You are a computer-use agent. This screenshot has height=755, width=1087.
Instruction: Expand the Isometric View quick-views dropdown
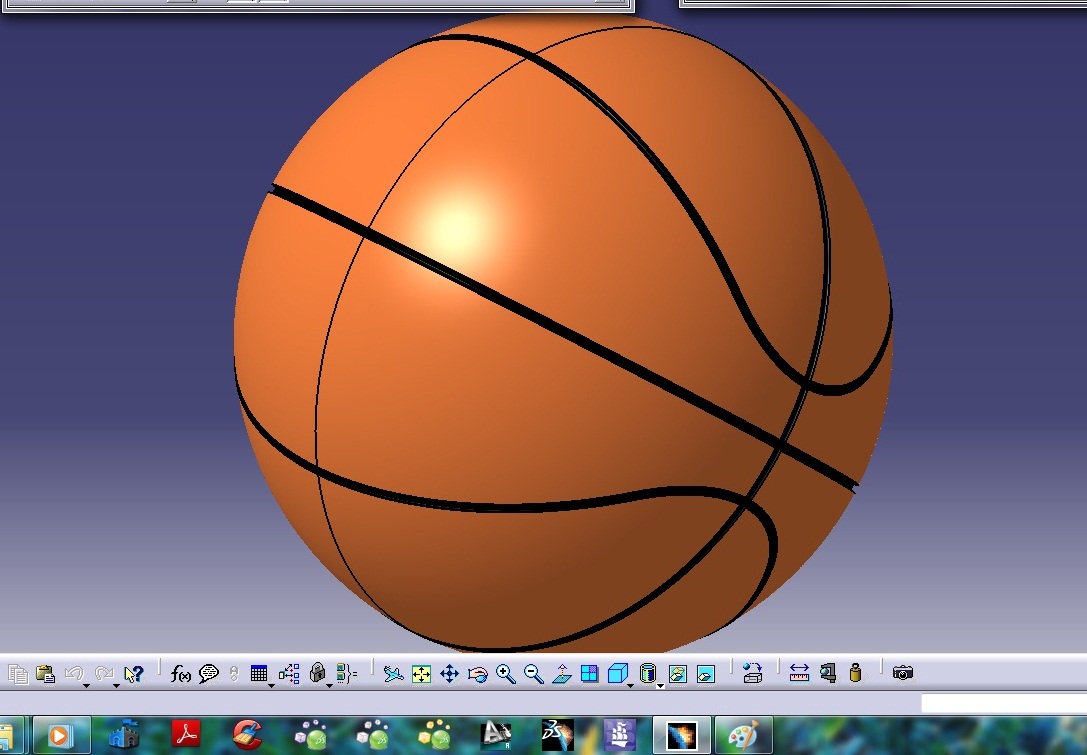pyautogui.click(x=630, y=685)
